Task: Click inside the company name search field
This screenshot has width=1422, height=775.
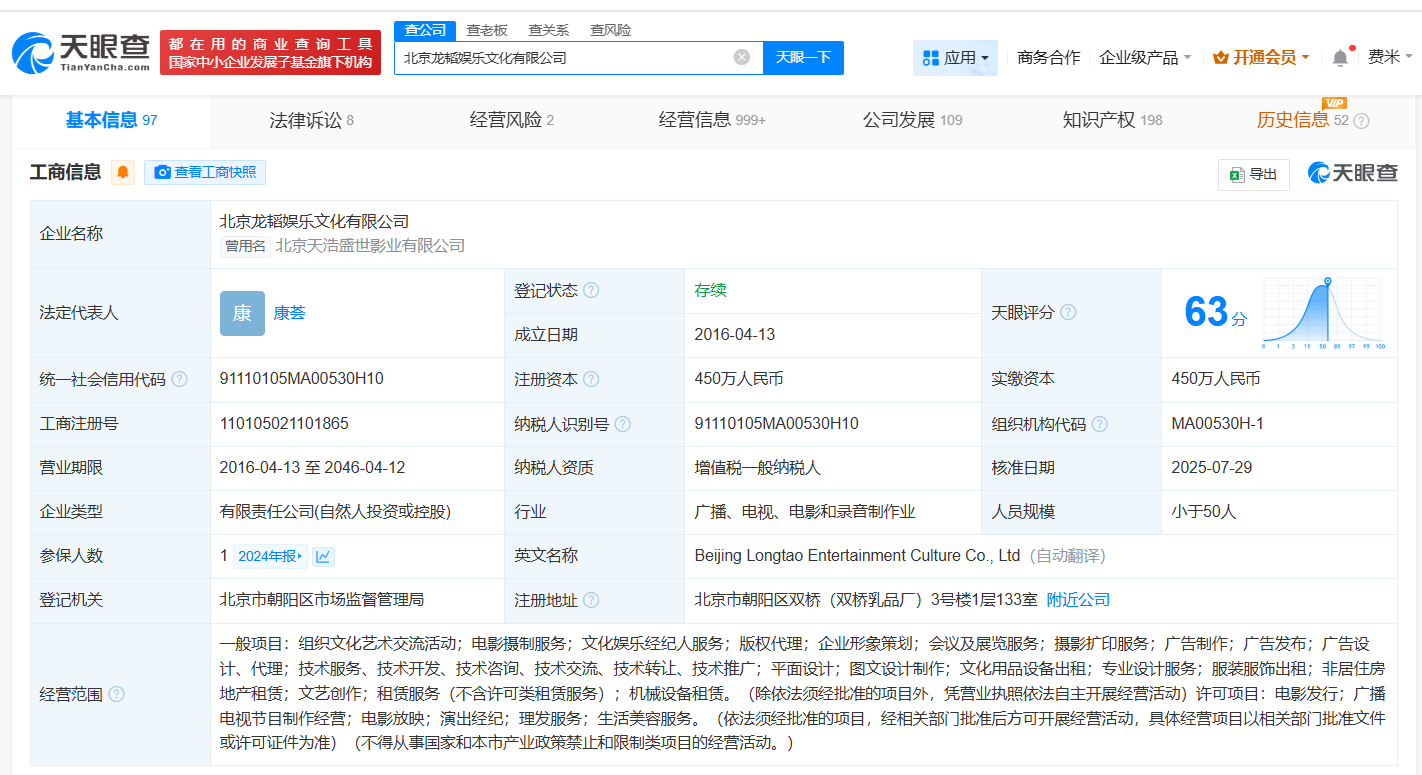Action: tap(560, 57)
